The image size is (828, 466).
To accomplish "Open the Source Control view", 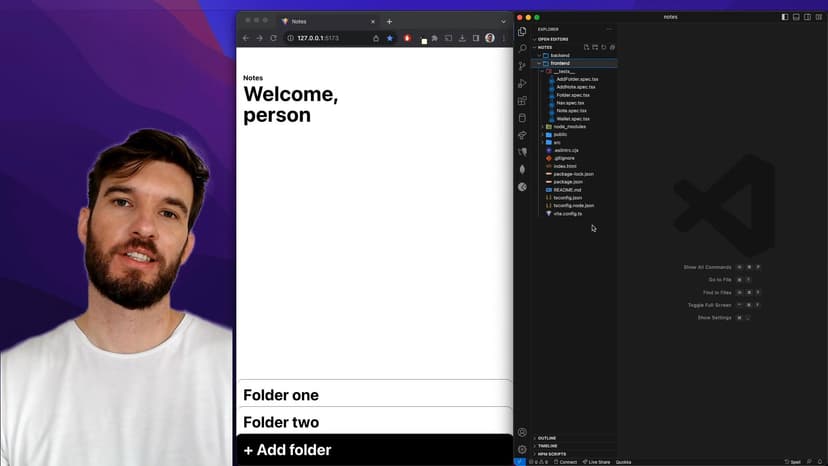I will point(522,66).
